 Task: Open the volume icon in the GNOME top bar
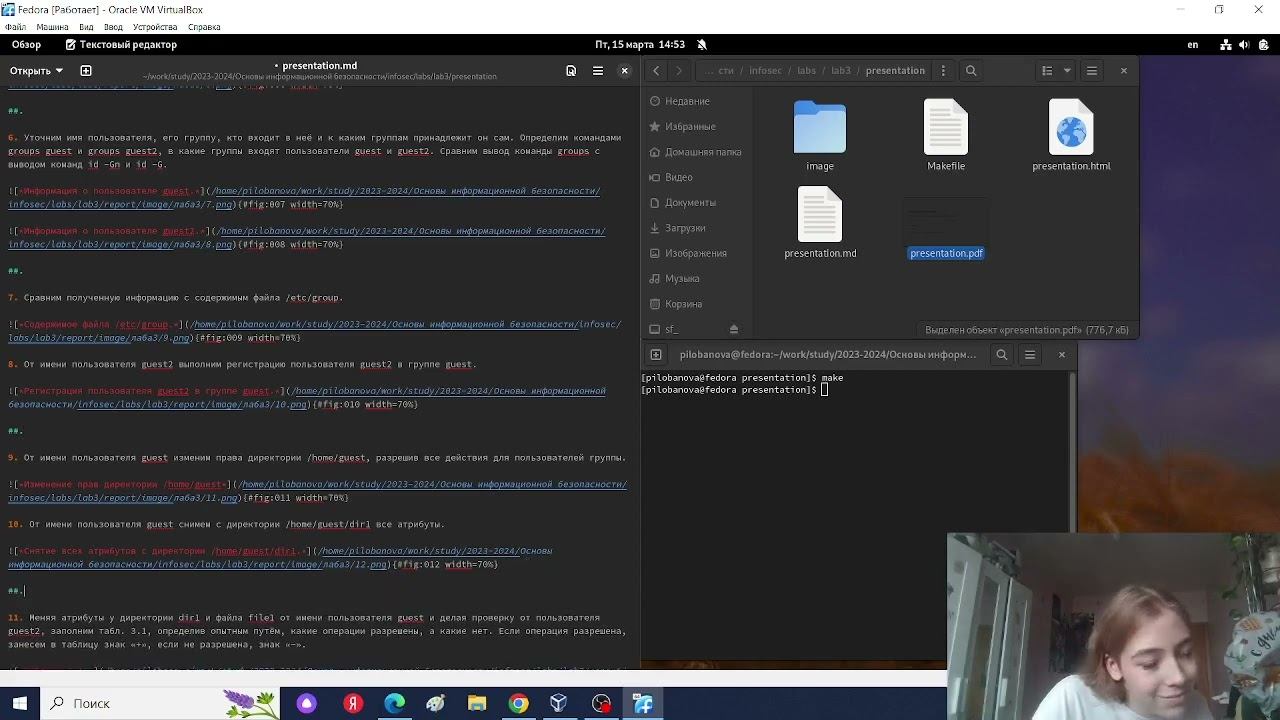1245,45
